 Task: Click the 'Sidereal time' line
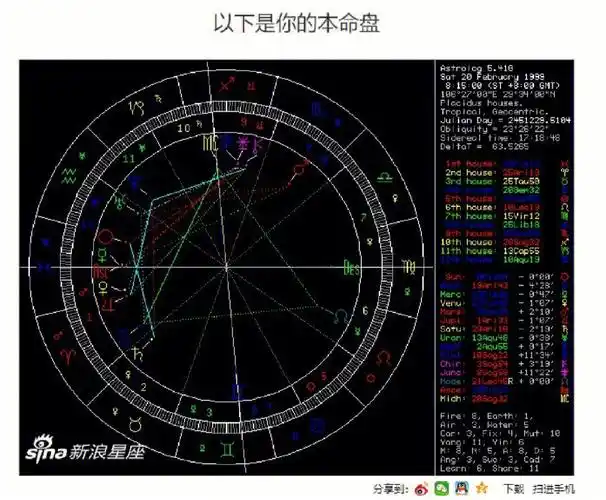500,138
